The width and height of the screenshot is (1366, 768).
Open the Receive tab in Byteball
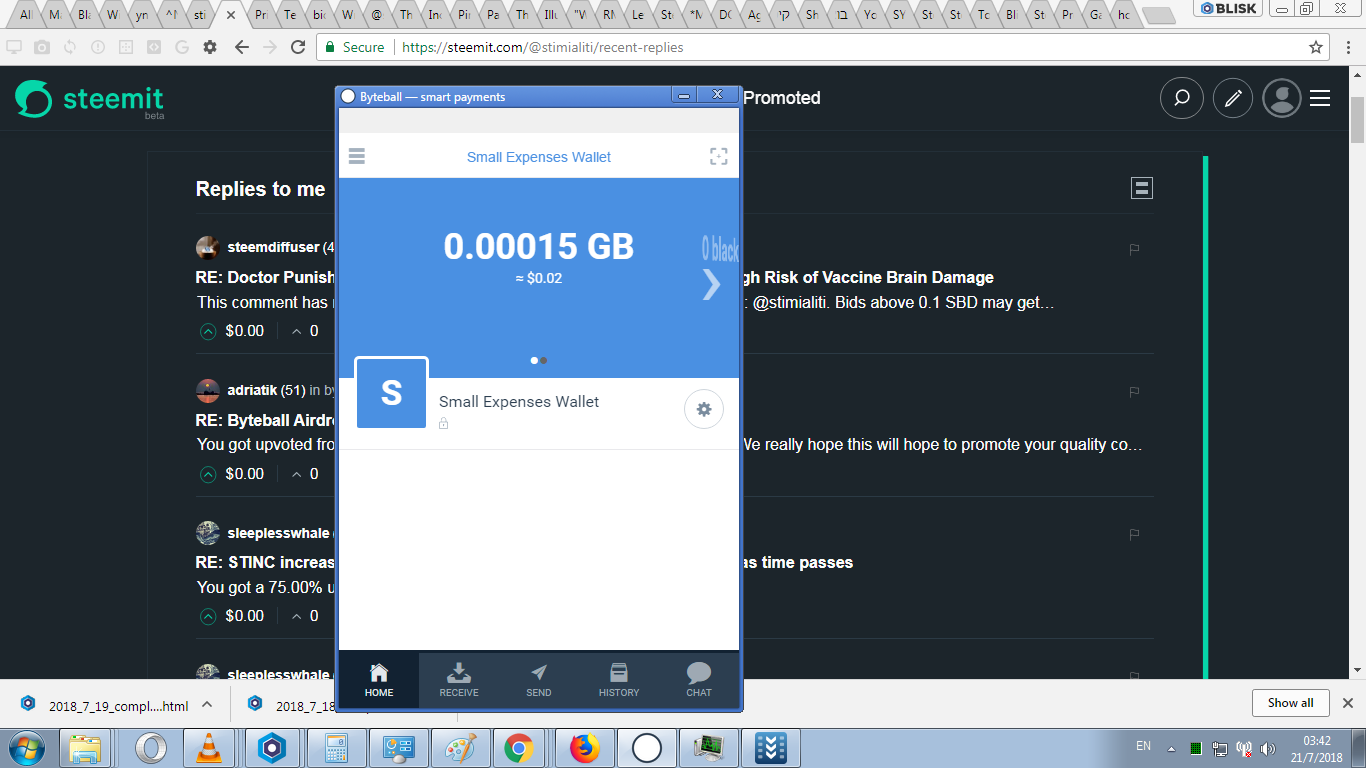pos(459,680)
